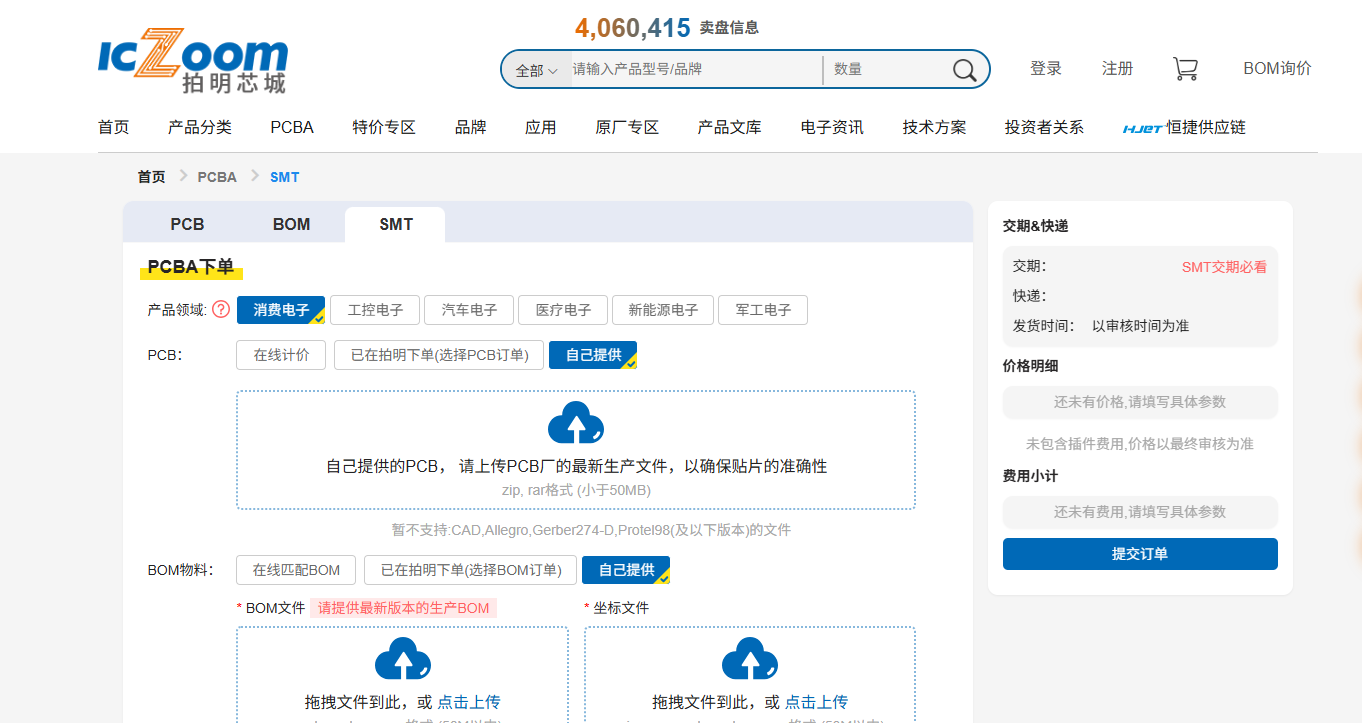This screenshot has height=723, width=1362.
Task: Click the 首页 breadcrumb link
Action: pyautogui.click(x=152, y=177)
